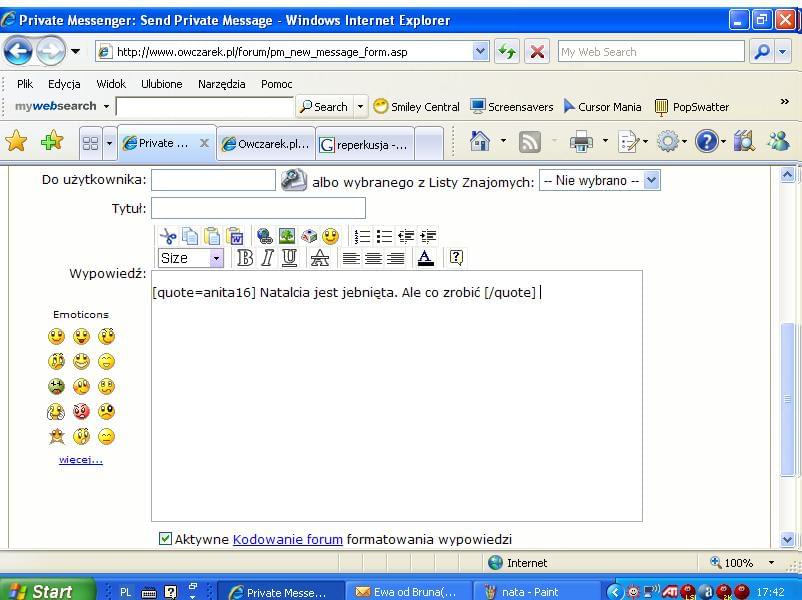Open Smiley Central toolbar button

416,107
